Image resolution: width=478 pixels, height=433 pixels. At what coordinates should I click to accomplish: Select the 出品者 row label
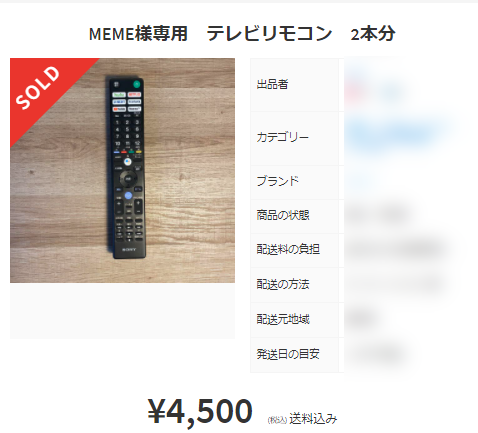[x=272, y=84]
